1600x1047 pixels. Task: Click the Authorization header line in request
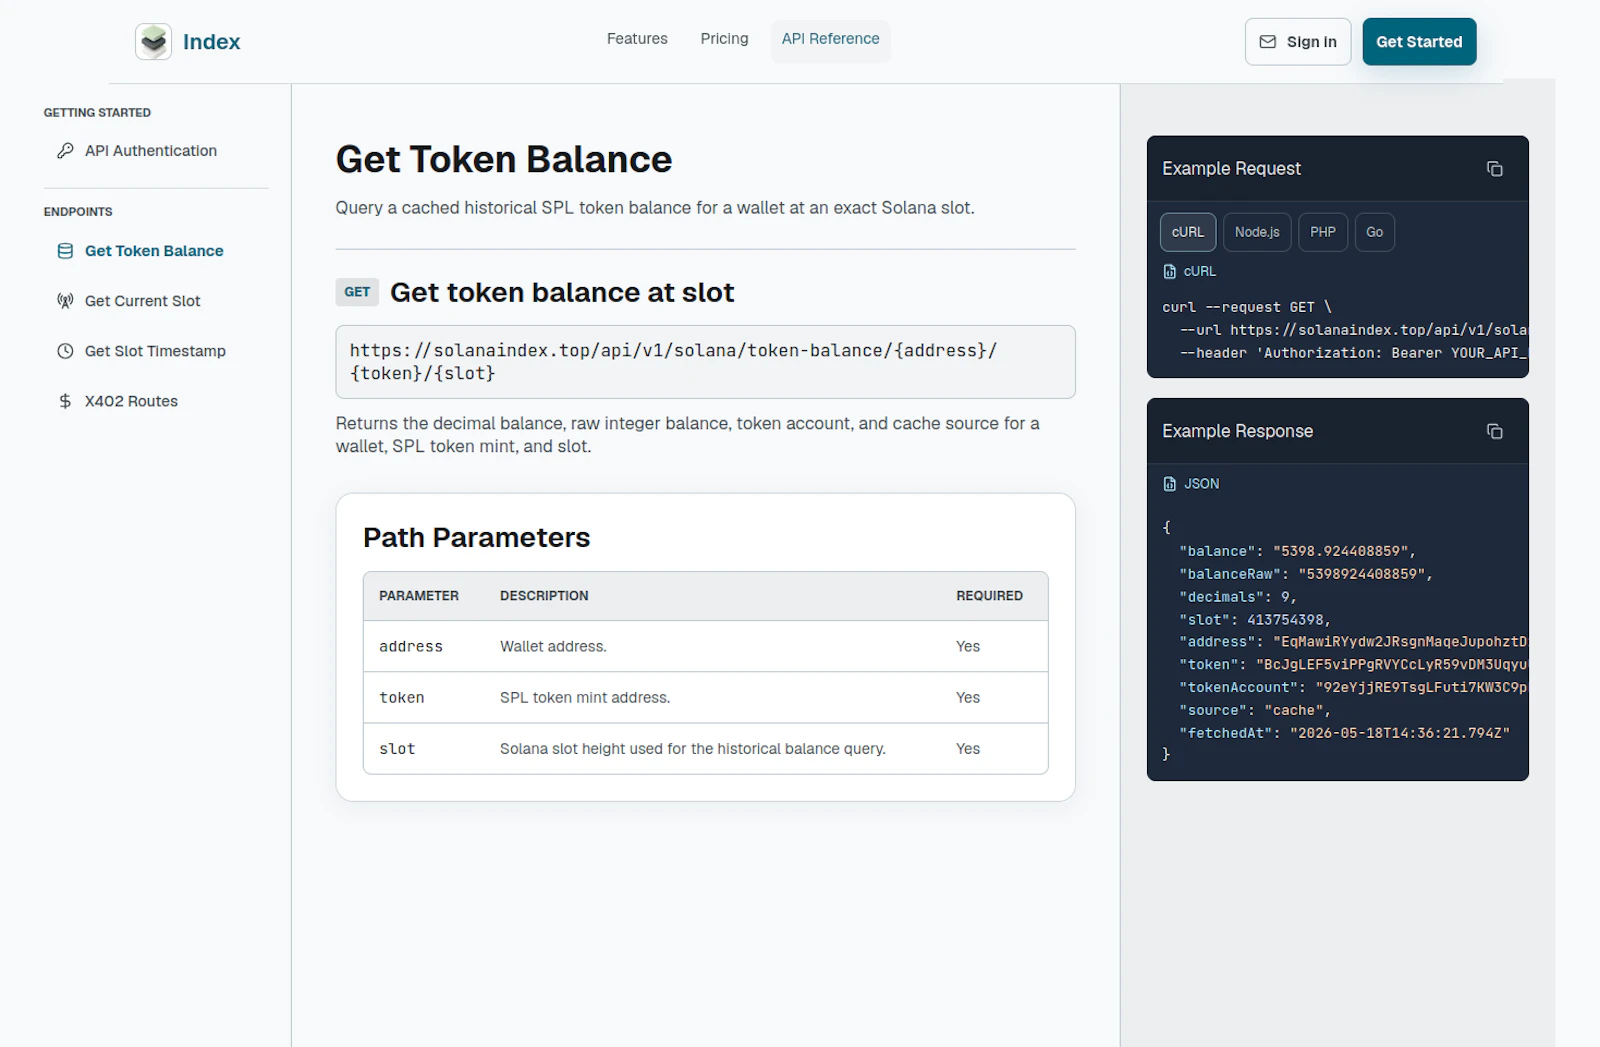[1354, 353]
